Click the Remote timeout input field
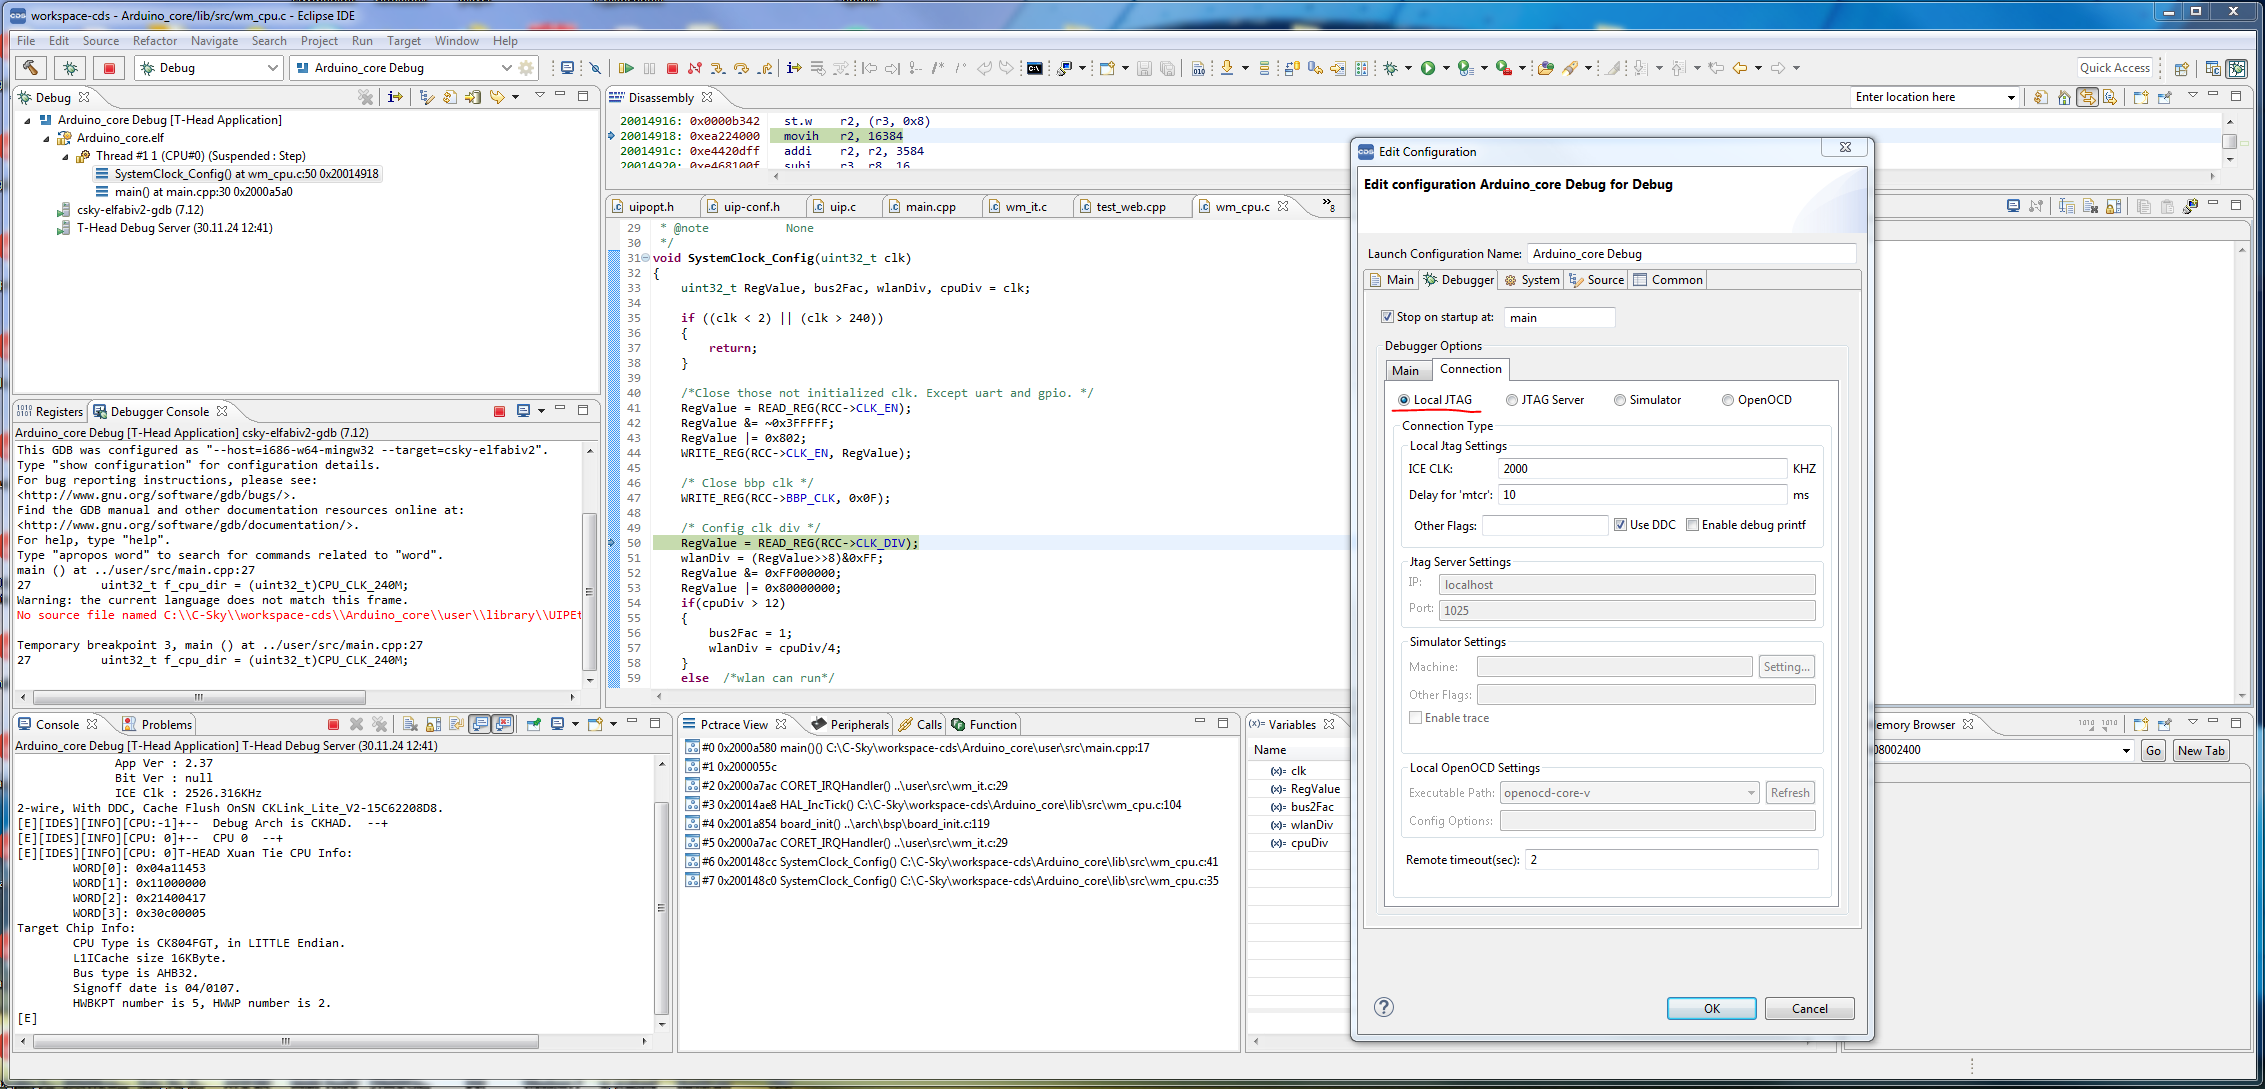 pyautogui.click(x=1671, y=860)
